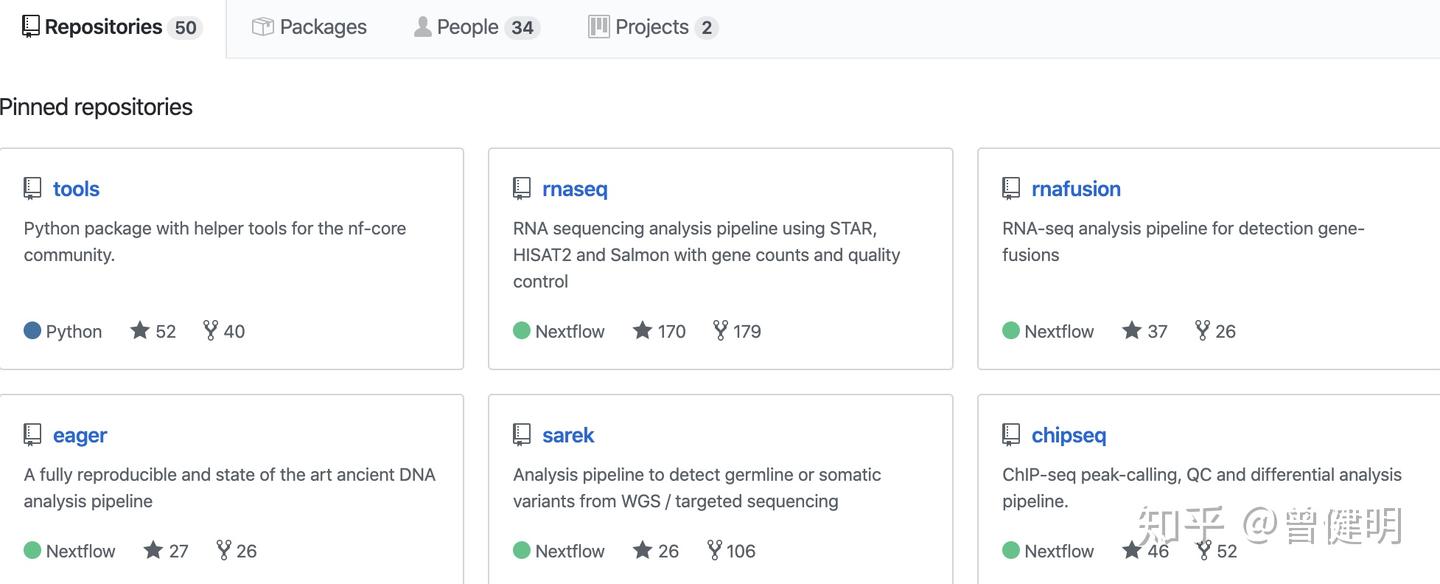Open the sarek repository link
This screenshot has width=1440, height=584.
pos(568,435)
